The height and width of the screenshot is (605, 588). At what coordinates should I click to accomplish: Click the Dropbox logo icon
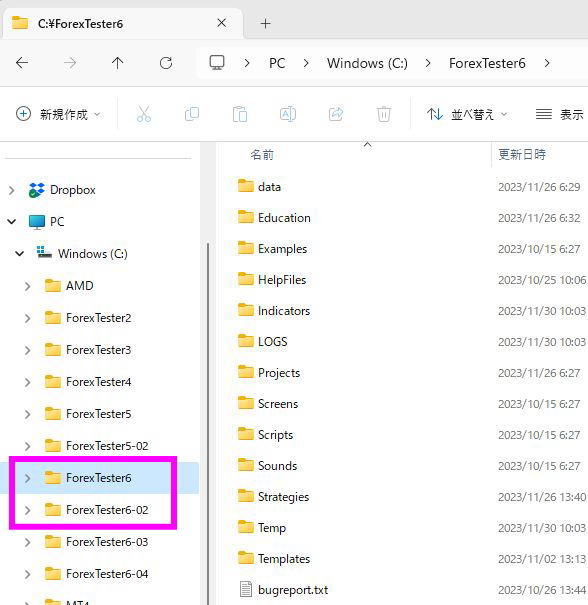click(37, 190)
